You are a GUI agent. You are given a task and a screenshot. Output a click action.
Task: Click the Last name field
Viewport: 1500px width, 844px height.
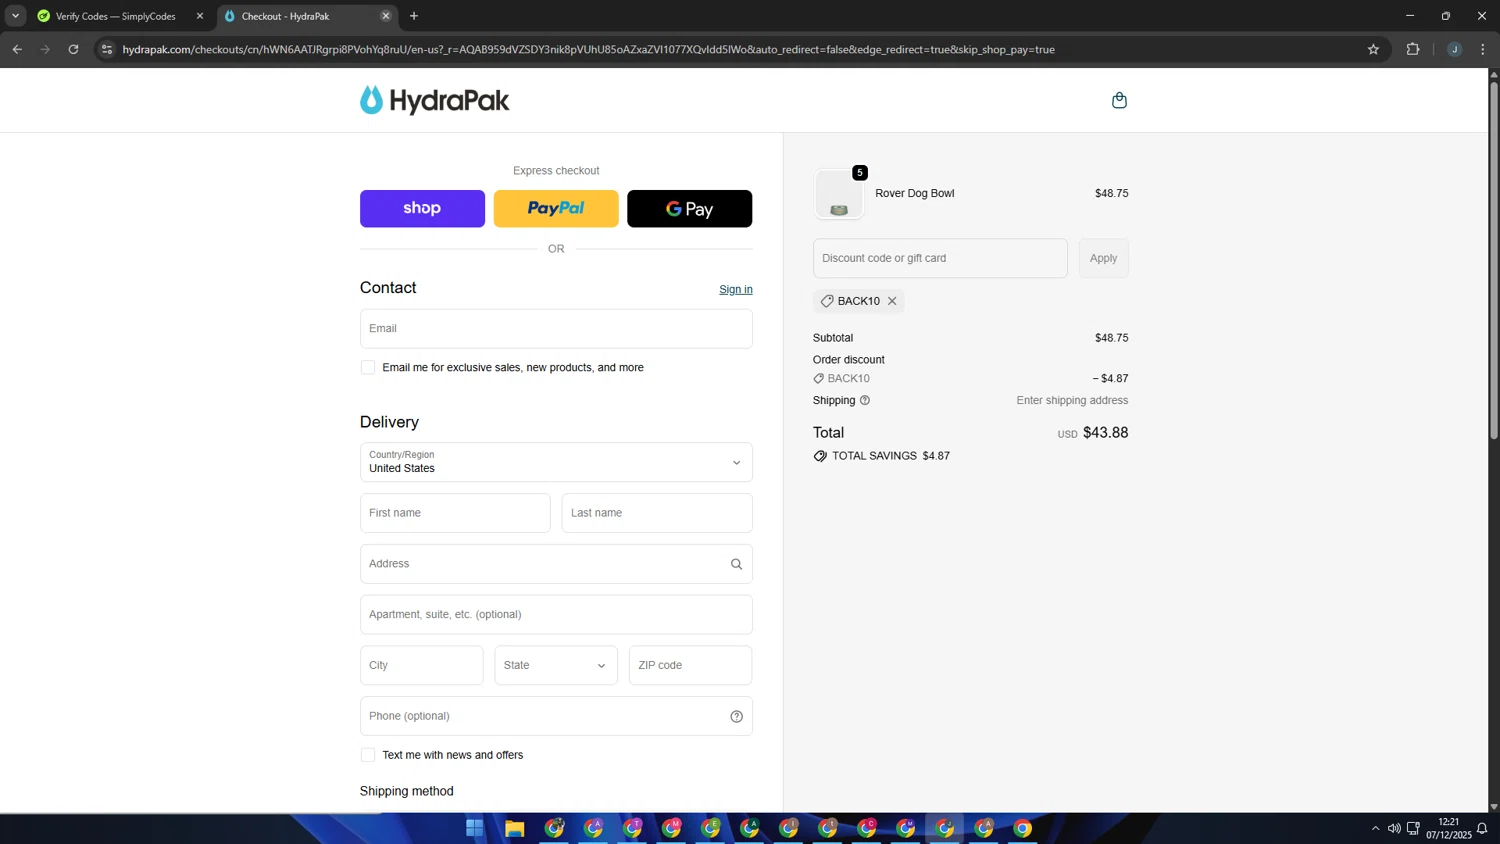657,513
